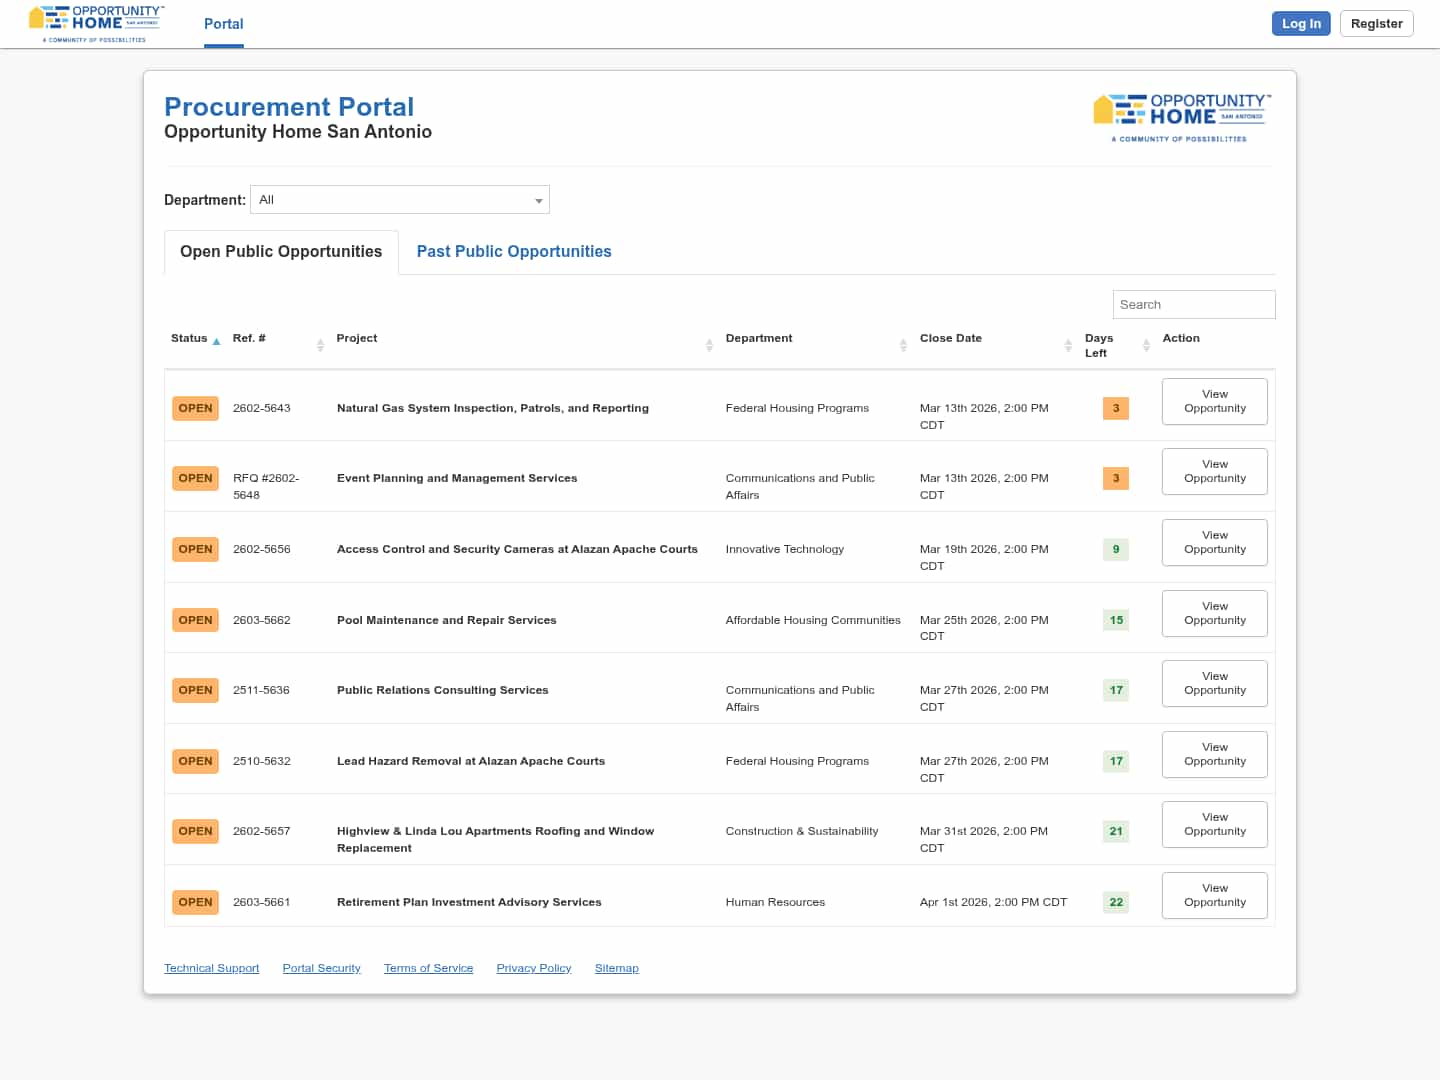1440x1080 pixels.
Task: Sort table by Status column arrow
Action: coord(216,341)
